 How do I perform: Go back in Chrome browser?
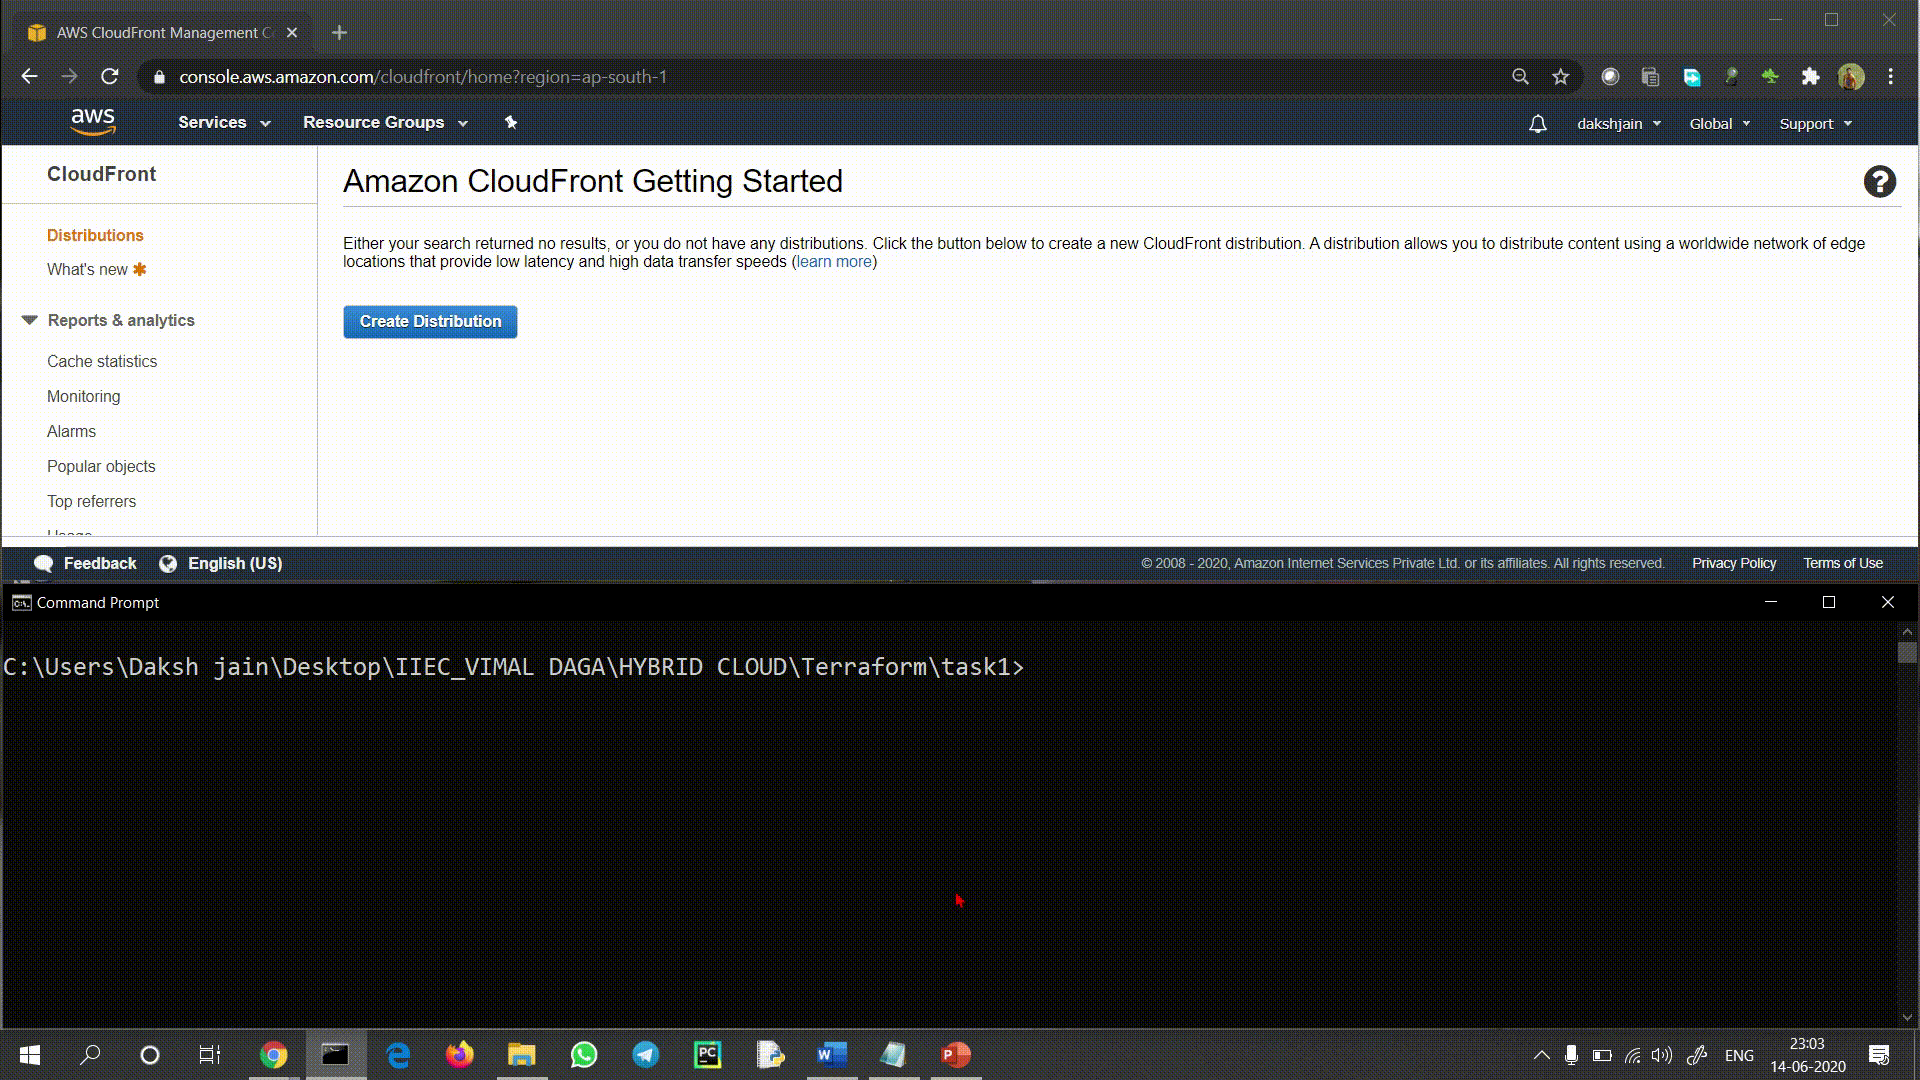[x=29, y=76]
